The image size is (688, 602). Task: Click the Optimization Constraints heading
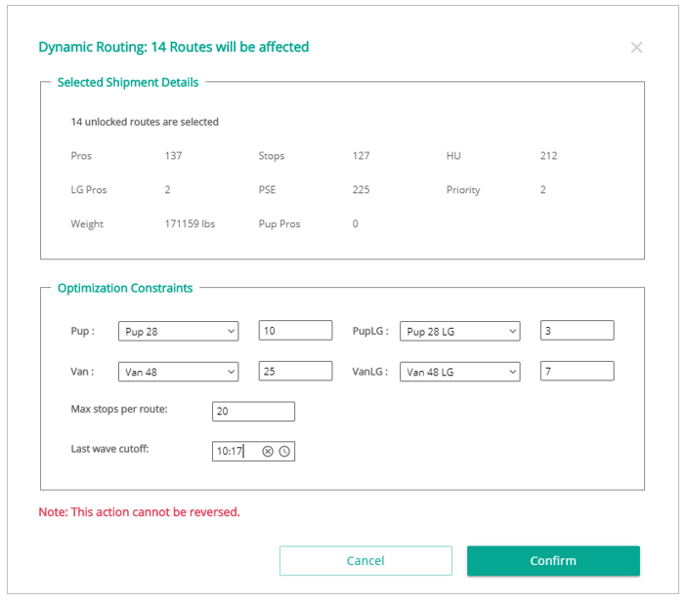(x=125, y=288)
